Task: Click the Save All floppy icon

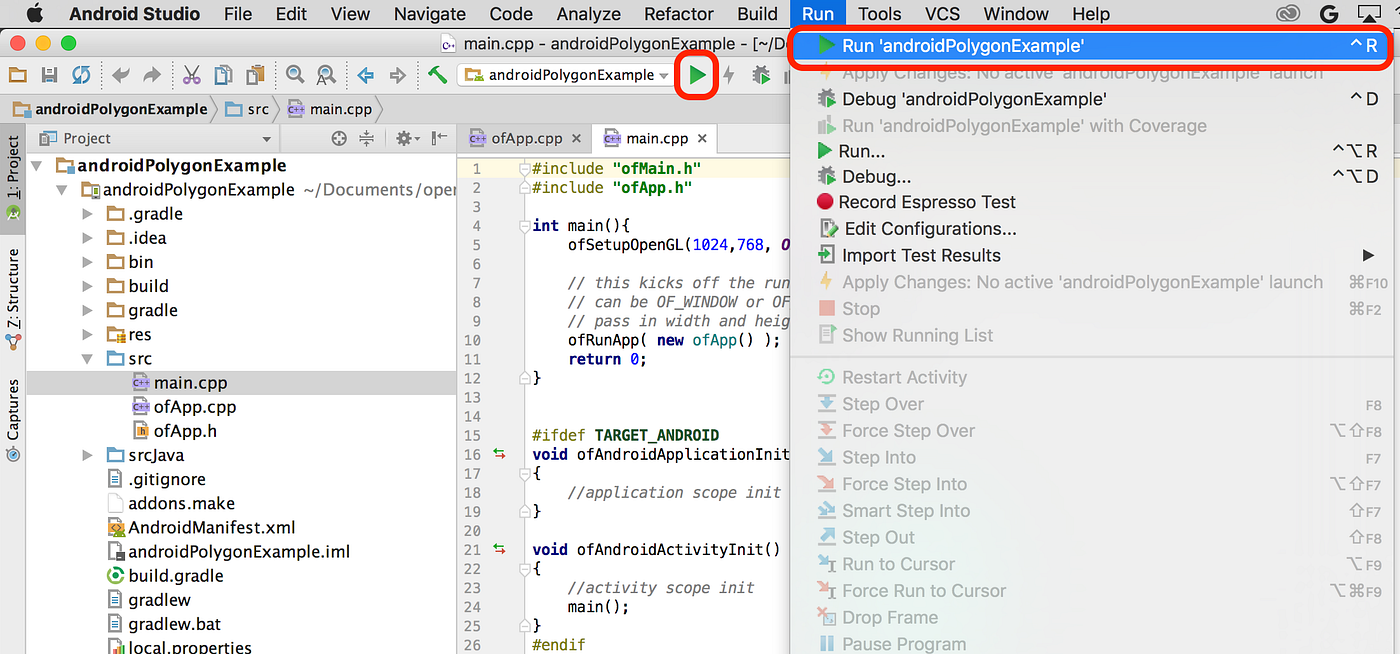Action: (49, 75)
